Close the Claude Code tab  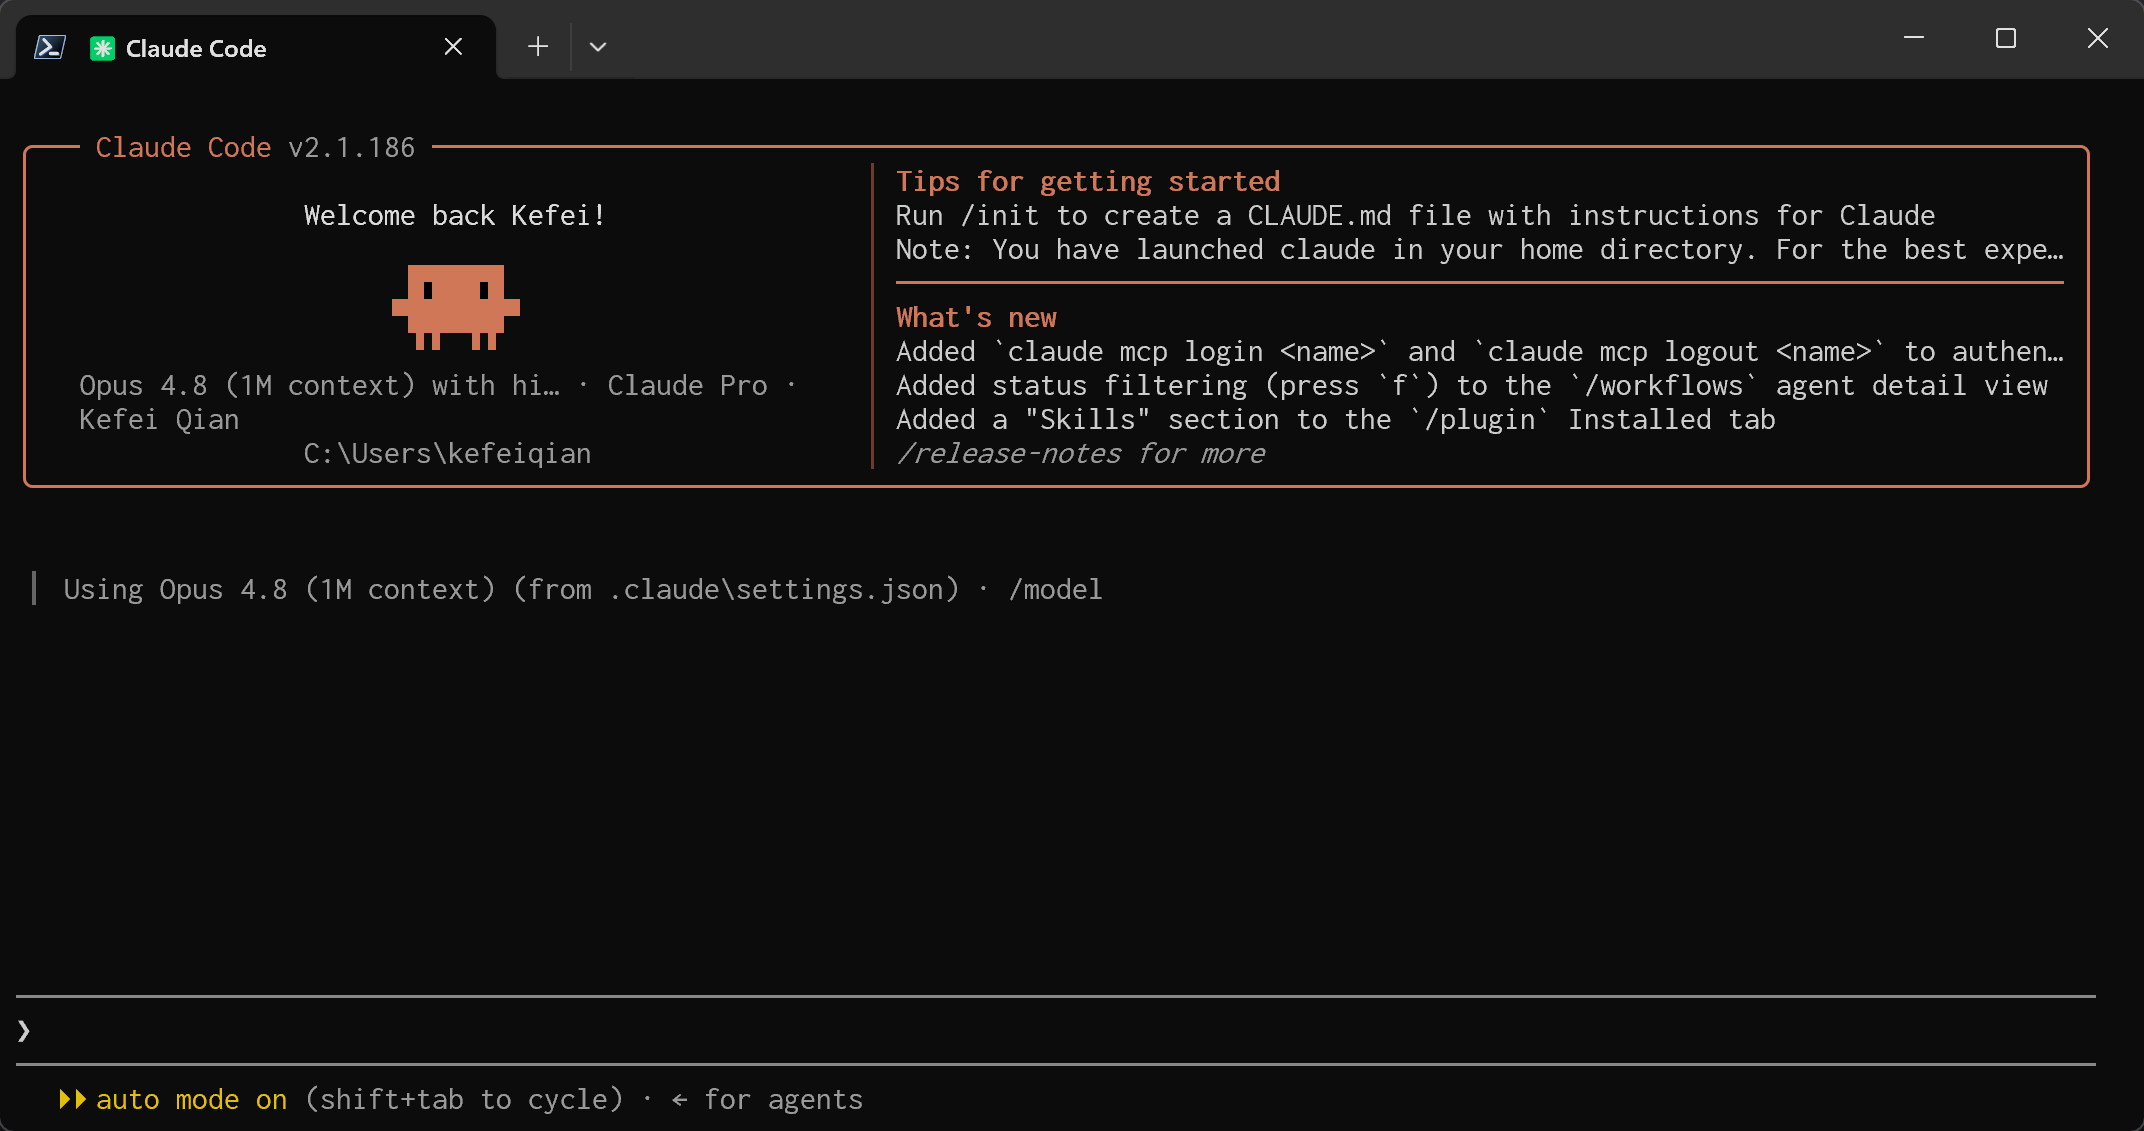point(453,47)
